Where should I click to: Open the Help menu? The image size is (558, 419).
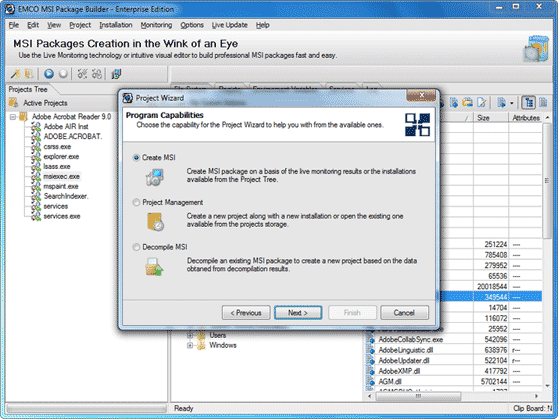pyautogui.click(x=263, y=25)
